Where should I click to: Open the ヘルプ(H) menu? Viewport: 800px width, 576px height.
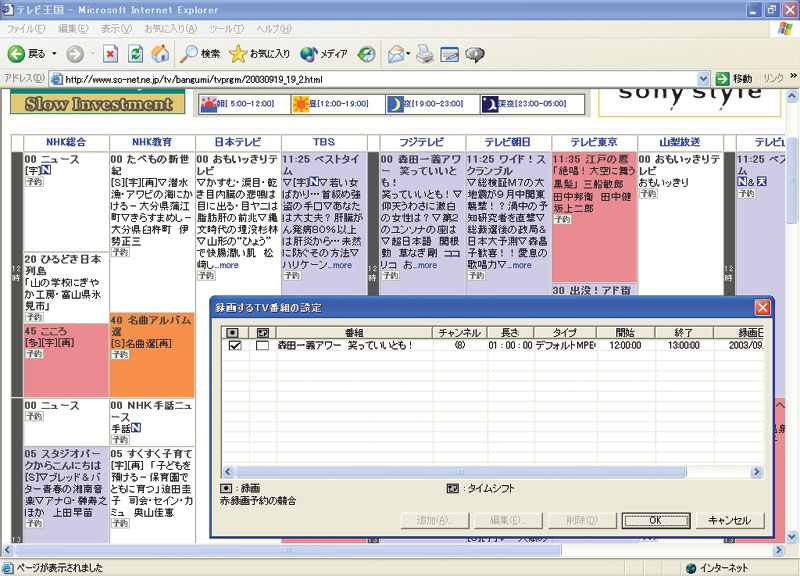point(274,29)
